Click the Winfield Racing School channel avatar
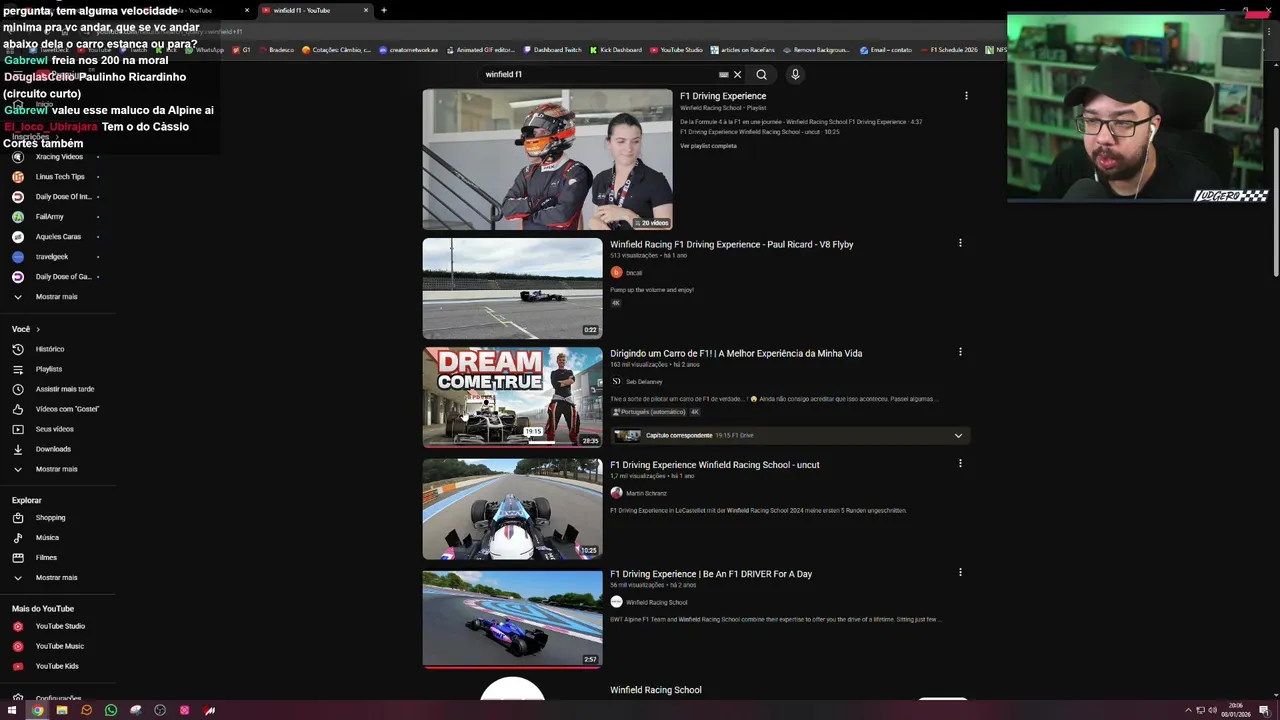1280x720 pixels. [512, 688]
